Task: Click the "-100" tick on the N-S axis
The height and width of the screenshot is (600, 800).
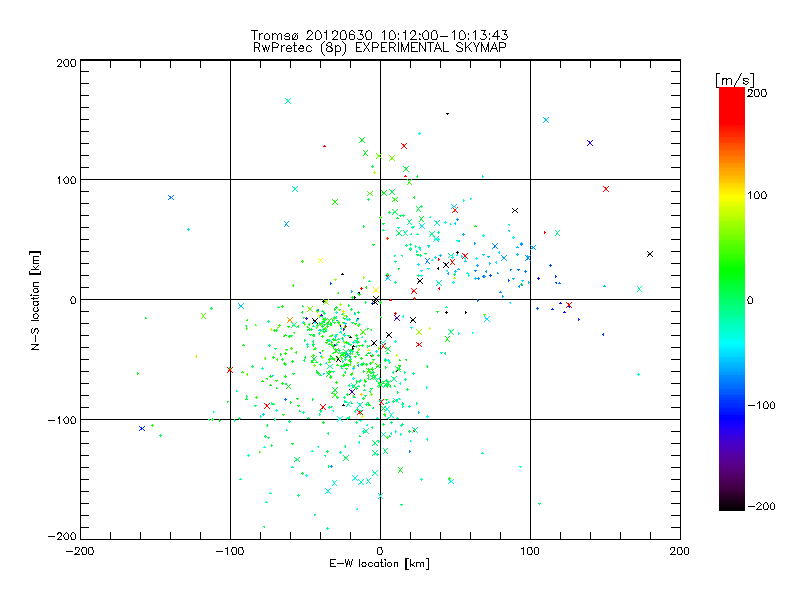Action: [x=62, y=420]
